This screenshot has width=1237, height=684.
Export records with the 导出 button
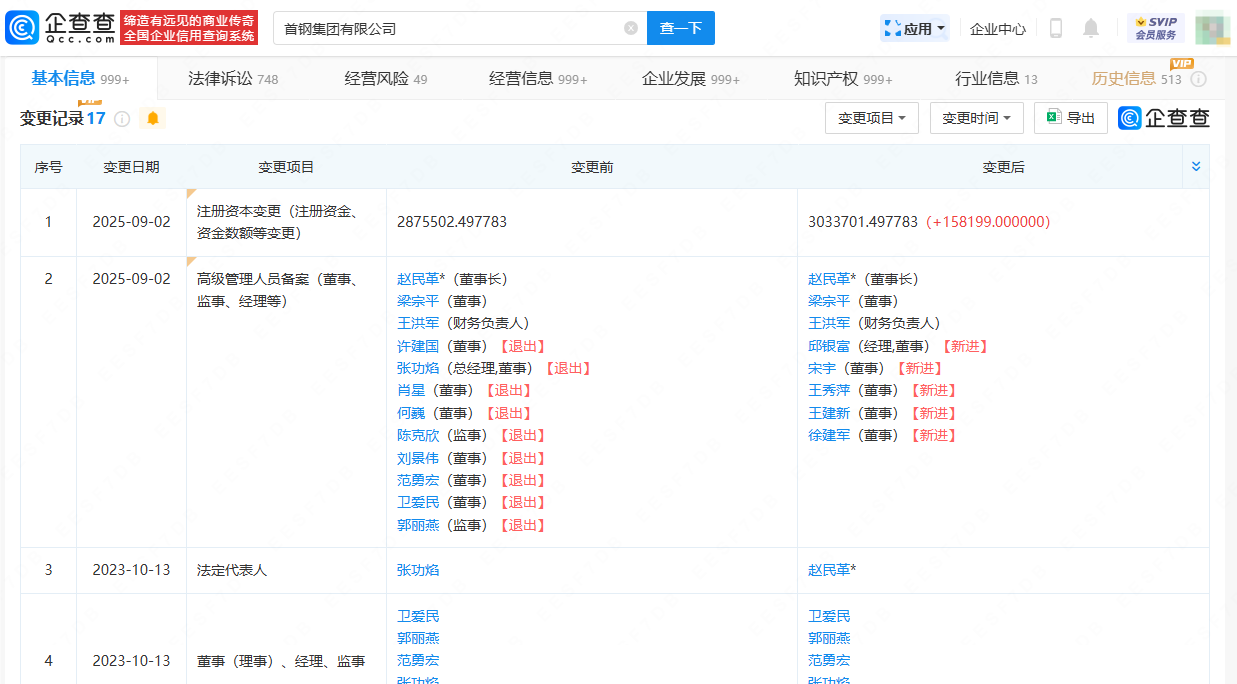coord(1070,118)
